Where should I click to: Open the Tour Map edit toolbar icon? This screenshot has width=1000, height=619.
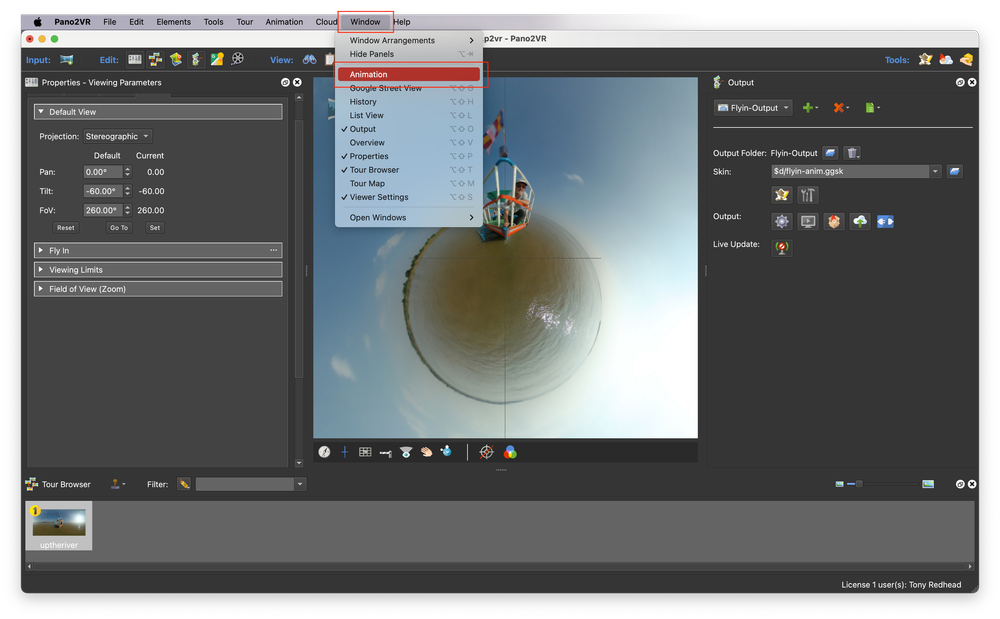tap(176, 59)
